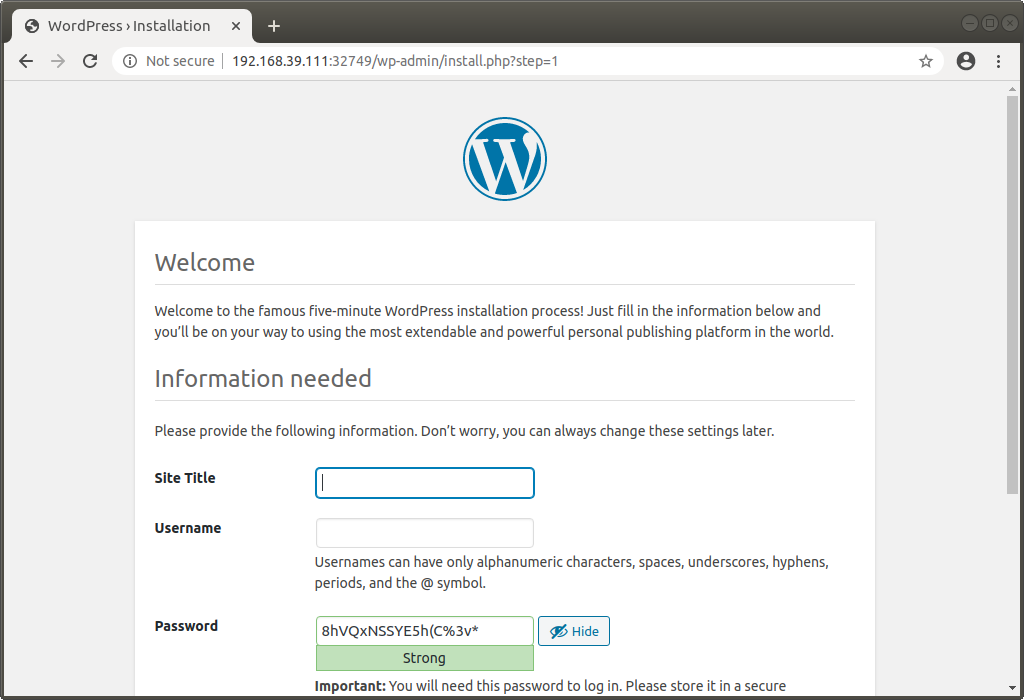Click the Not secure warning label
Viewport: 1024px width, 700px height.
[179, 61]
